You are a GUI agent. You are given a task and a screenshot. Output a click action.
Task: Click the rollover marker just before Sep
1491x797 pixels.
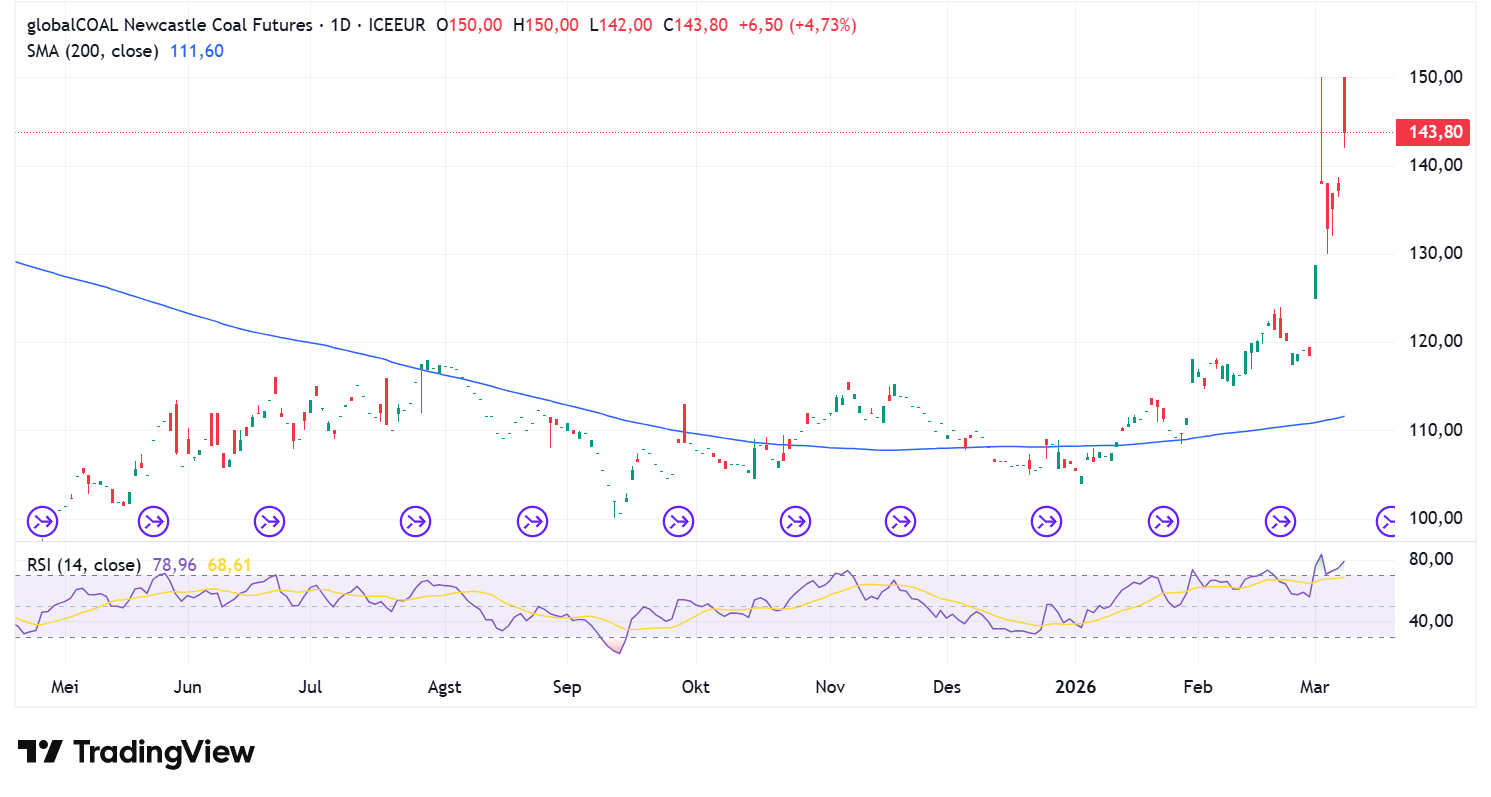(x=532, y=521)
